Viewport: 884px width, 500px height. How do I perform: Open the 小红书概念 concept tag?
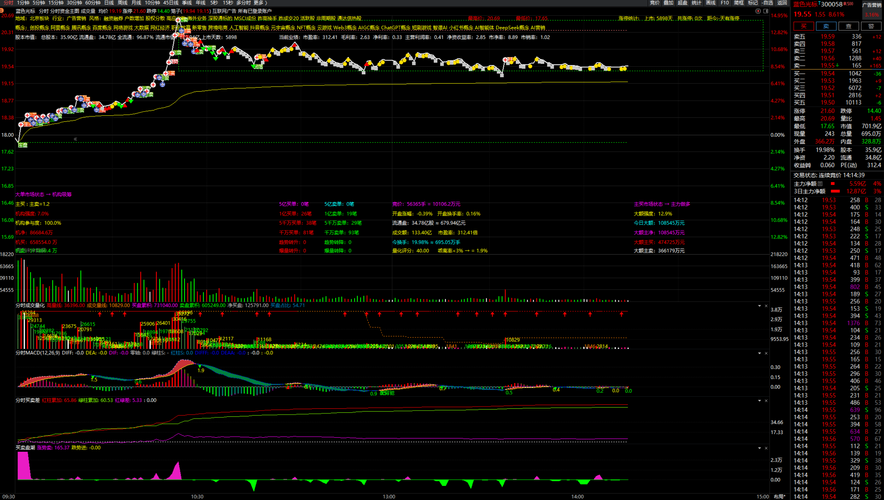pos(459,27)
